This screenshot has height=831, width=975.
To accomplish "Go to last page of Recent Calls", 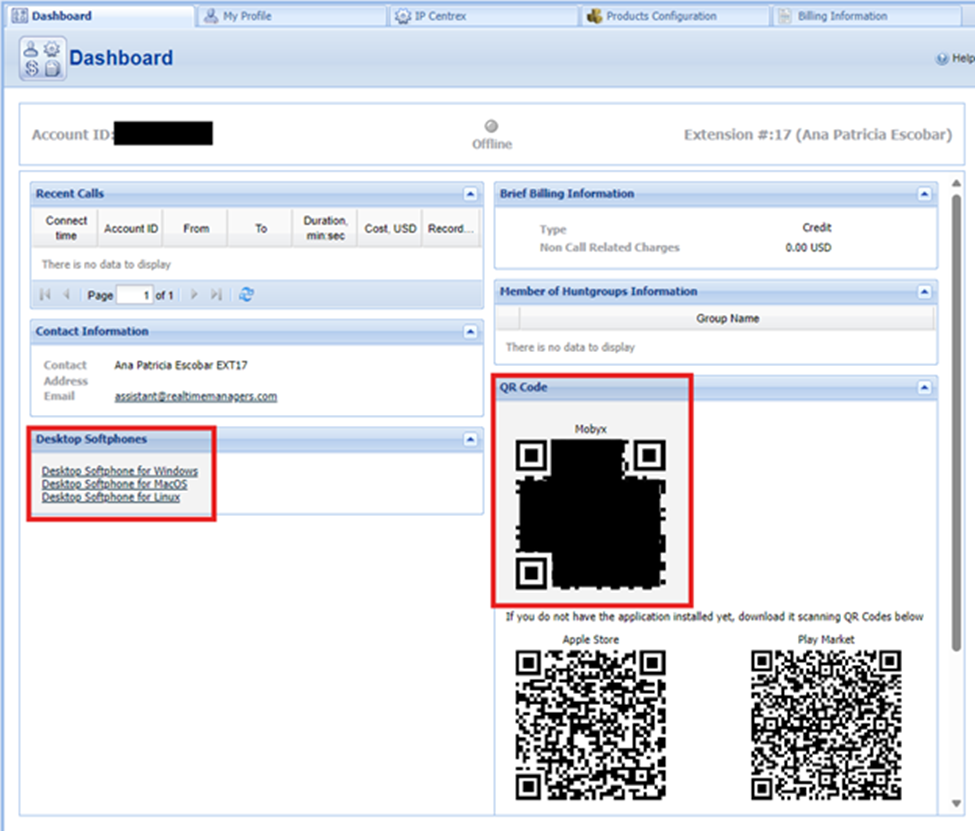I will click(x=216, y=295).
